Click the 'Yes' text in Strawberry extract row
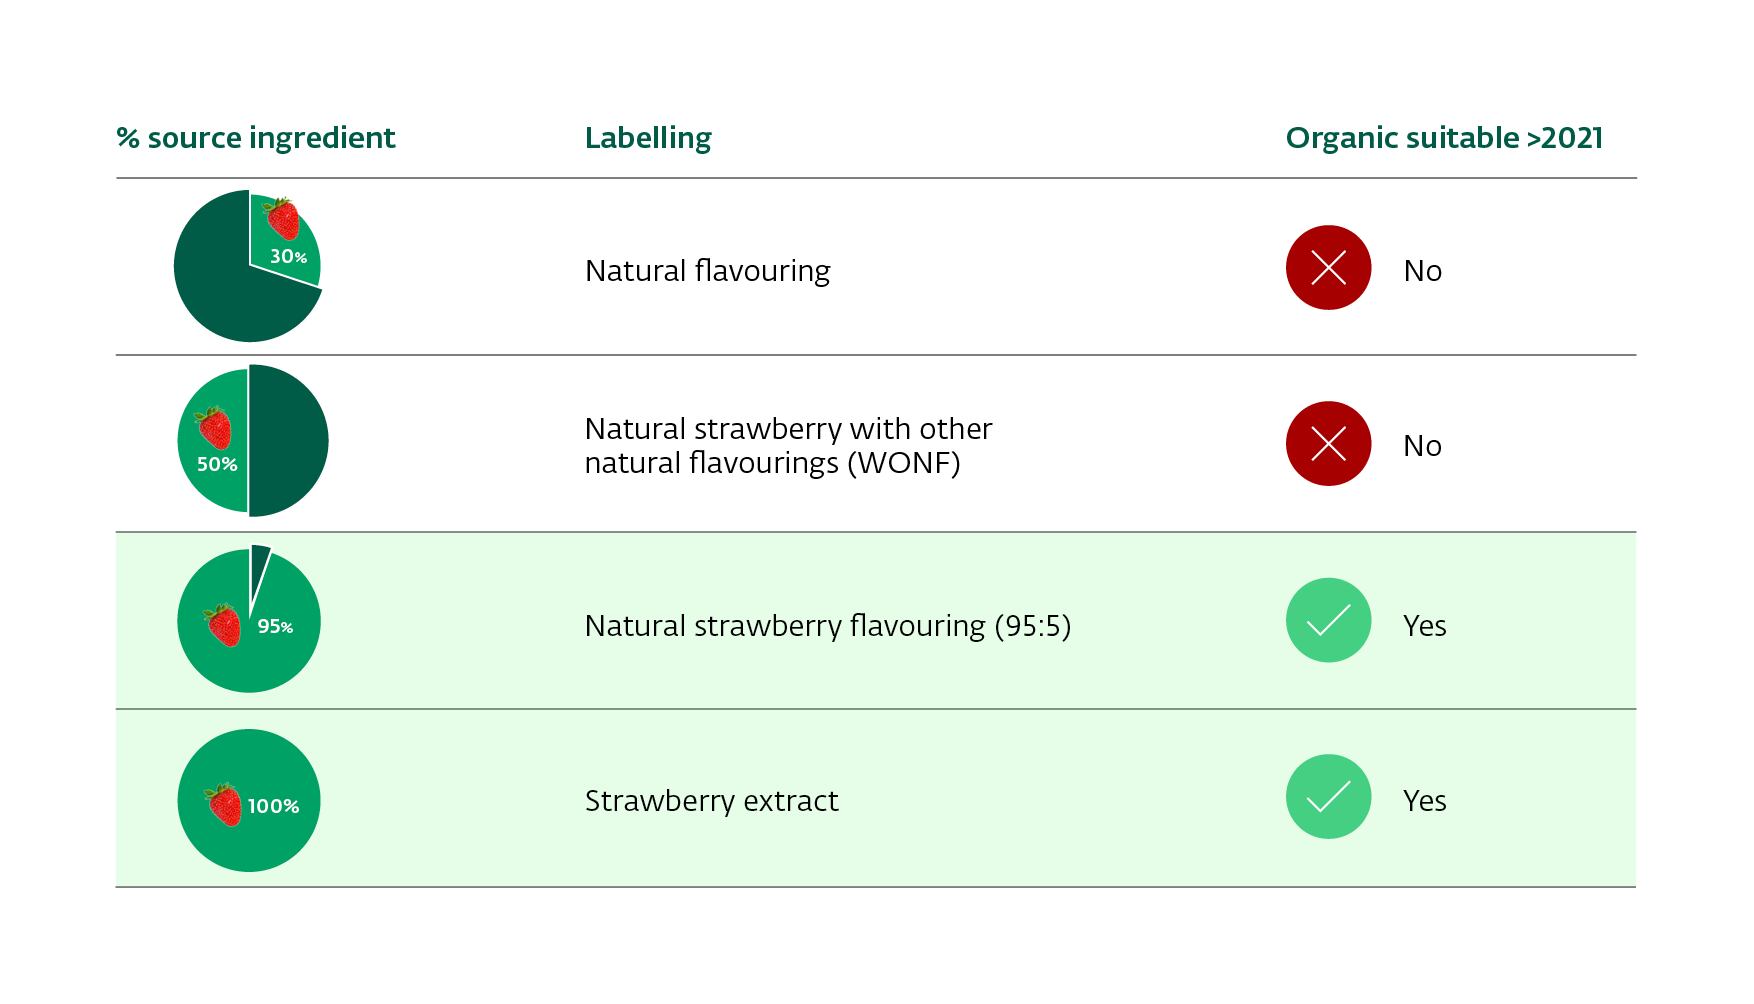The width and height of the screenshot is (1754, 1004). point(1424,801)
